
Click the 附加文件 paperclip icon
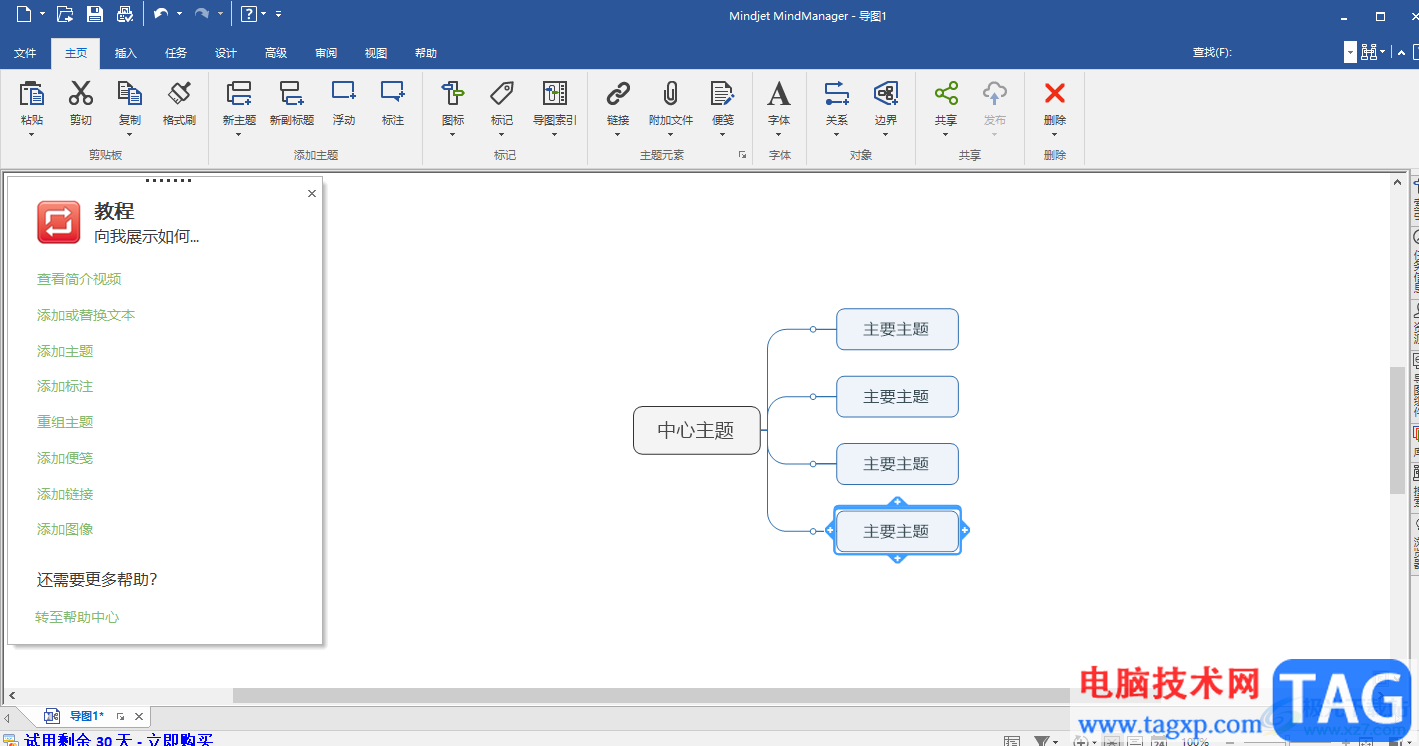[671, 94]
